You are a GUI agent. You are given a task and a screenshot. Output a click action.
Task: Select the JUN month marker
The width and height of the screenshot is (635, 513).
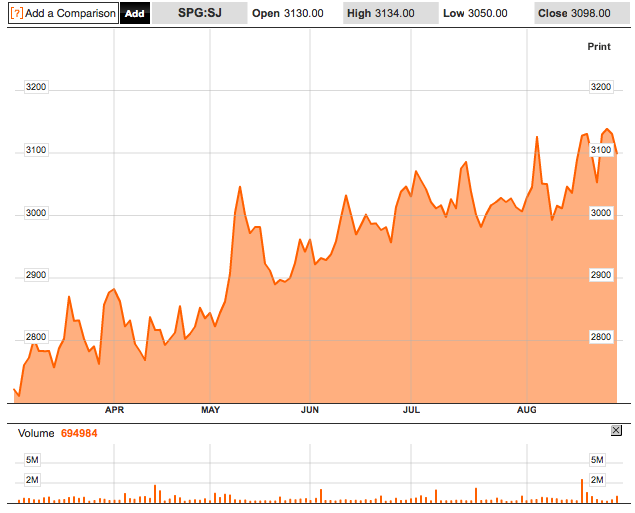point(310,410)
